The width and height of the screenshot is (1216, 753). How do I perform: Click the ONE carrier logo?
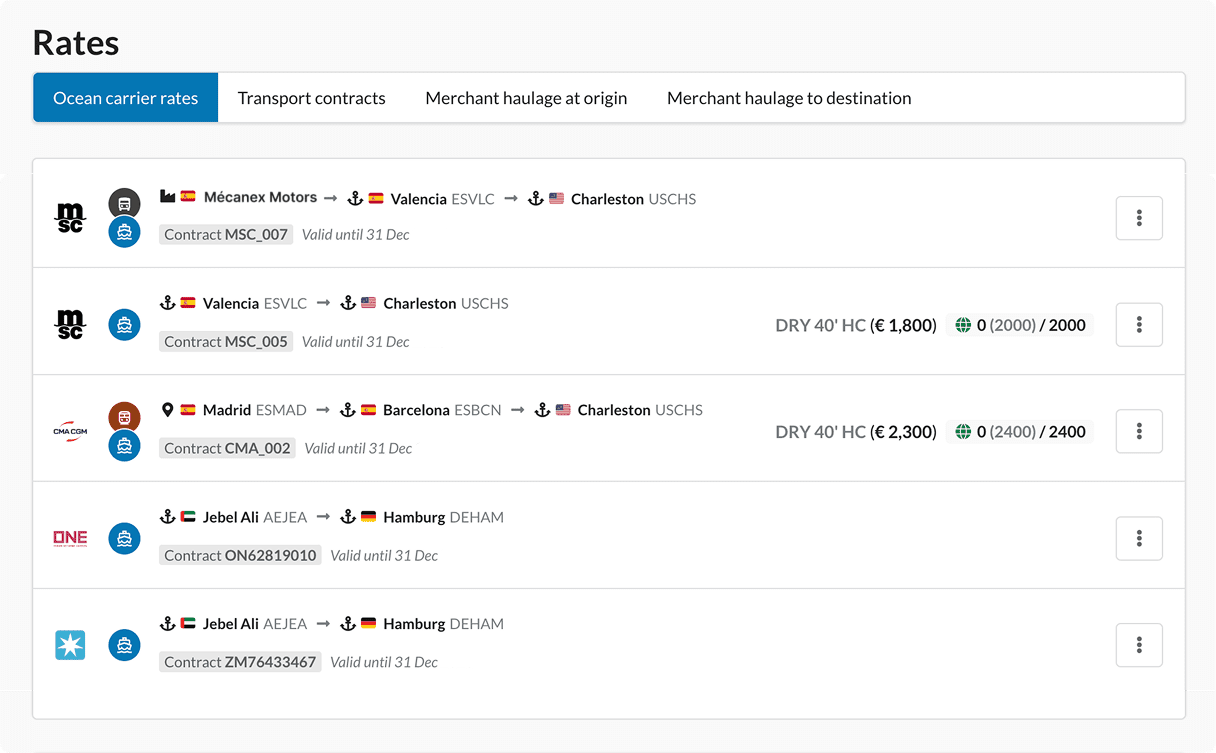pyautogui.click(x=70, y=538)
